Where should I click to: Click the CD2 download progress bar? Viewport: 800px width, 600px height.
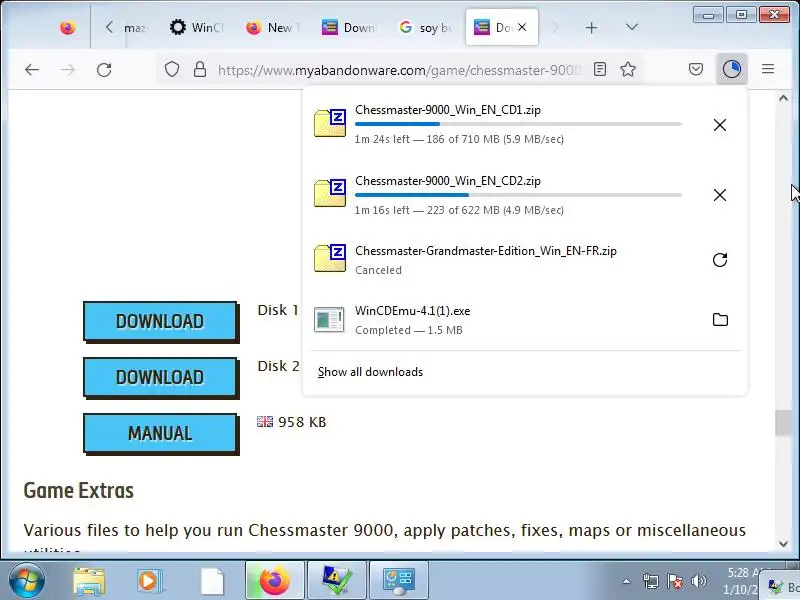click(518, 195)
